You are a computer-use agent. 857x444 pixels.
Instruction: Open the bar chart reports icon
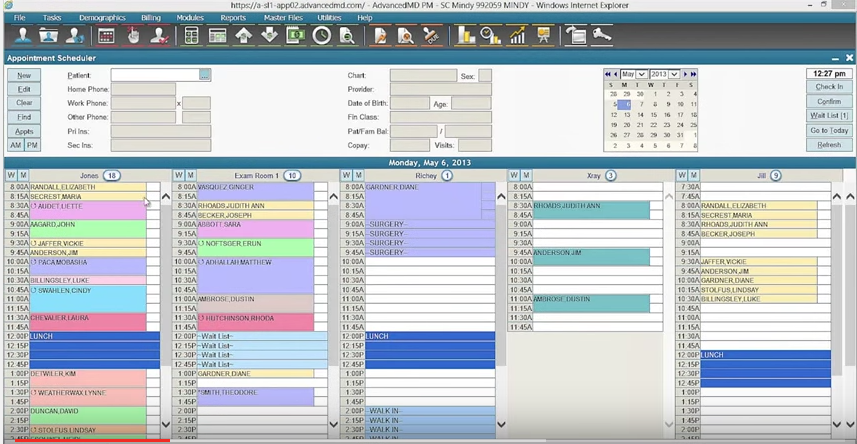point(466,36)
